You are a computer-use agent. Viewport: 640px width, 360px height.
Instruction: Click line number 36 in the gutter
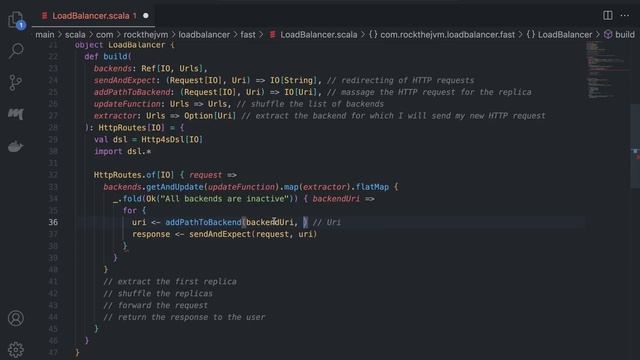(x=53, y=222)
